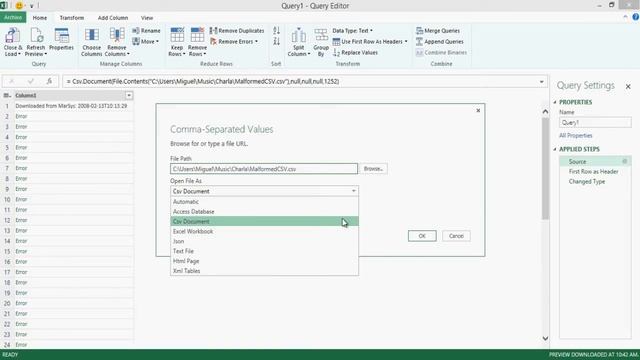Collapse the APPLIED STEPS section
Viewport: 640px width, 360px height.
(x=555, y=149)
